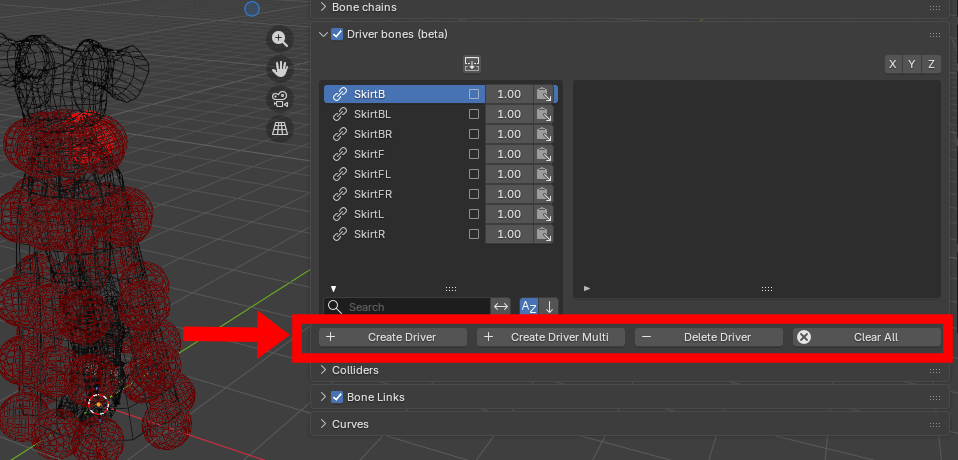958x460 pixels.
Task: Click the invert filter arrows icon
Action: coord(501,307)
